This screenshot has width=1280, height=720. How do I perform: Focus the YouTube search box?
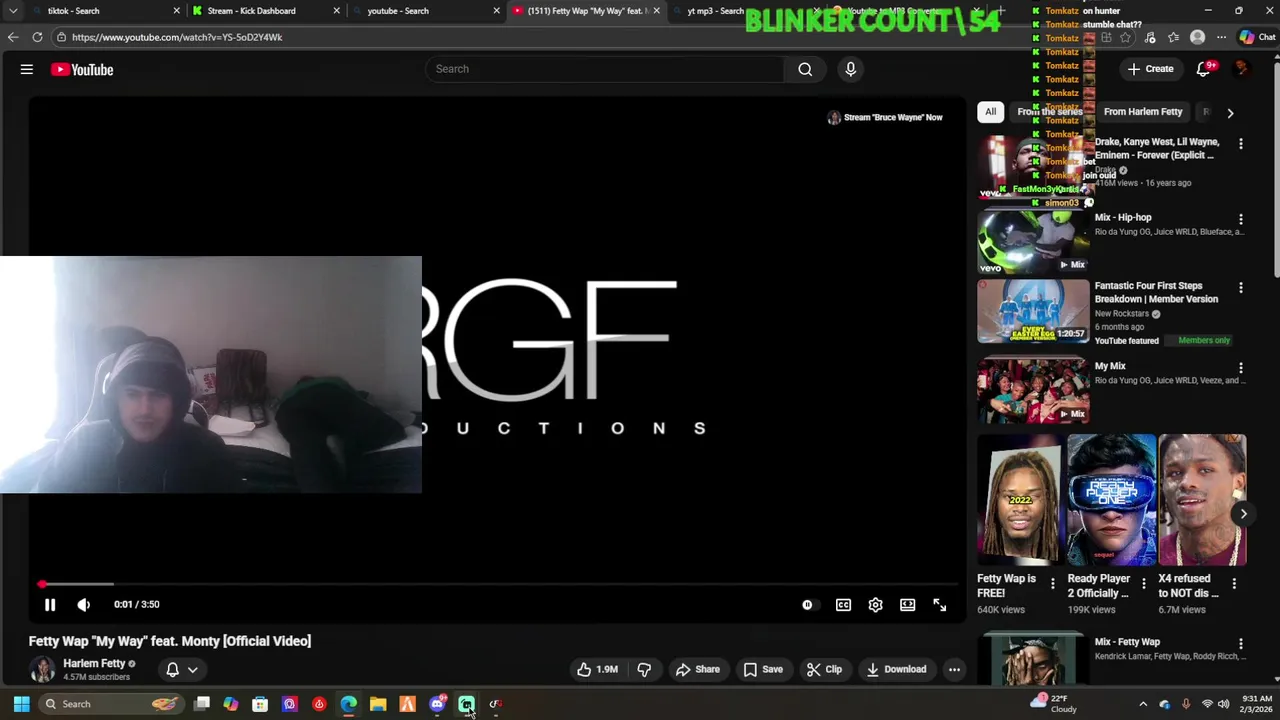point(605,69)
